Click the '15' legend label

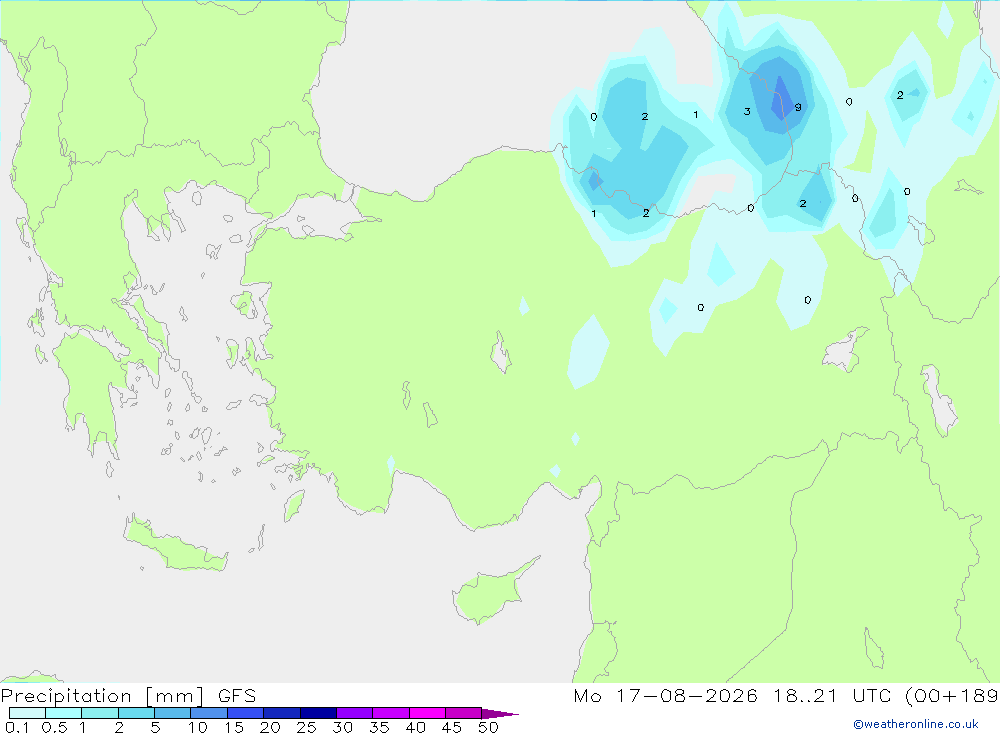[x=234, y=727]
